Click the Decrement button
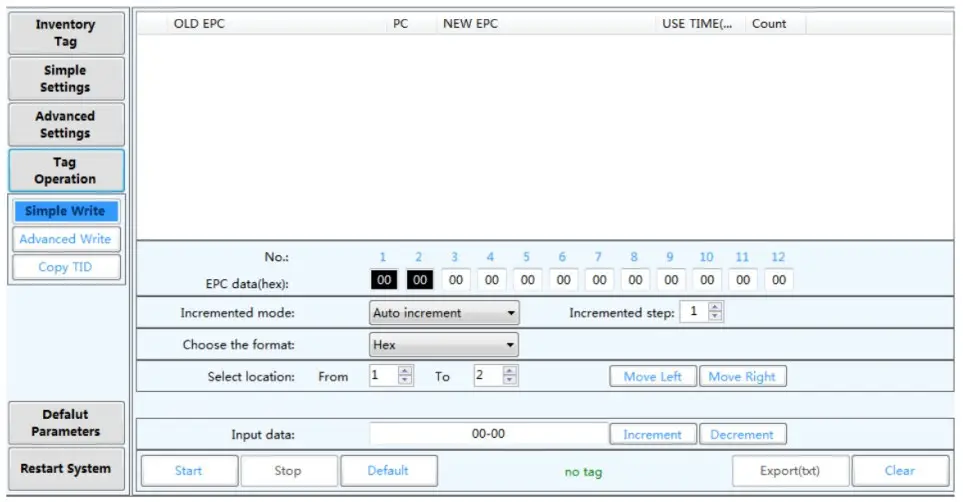 pyautogui.click(x=743, y=434)
